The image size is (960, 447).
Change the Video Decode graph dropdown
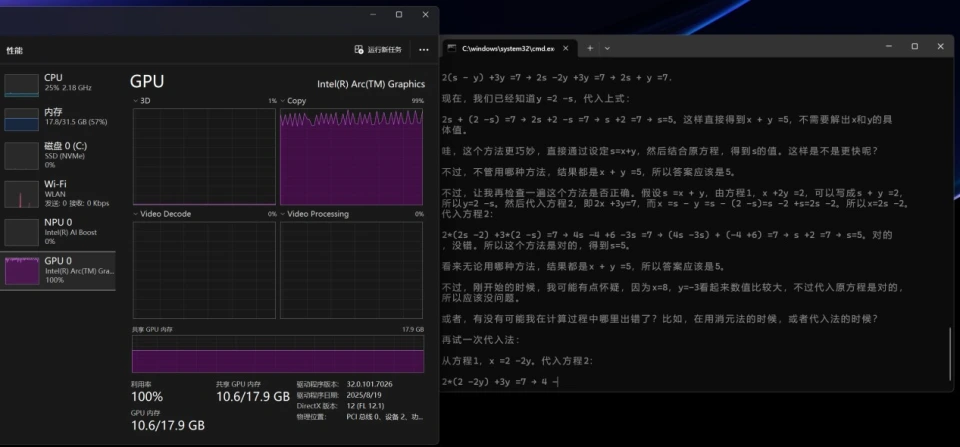(137, 214)
